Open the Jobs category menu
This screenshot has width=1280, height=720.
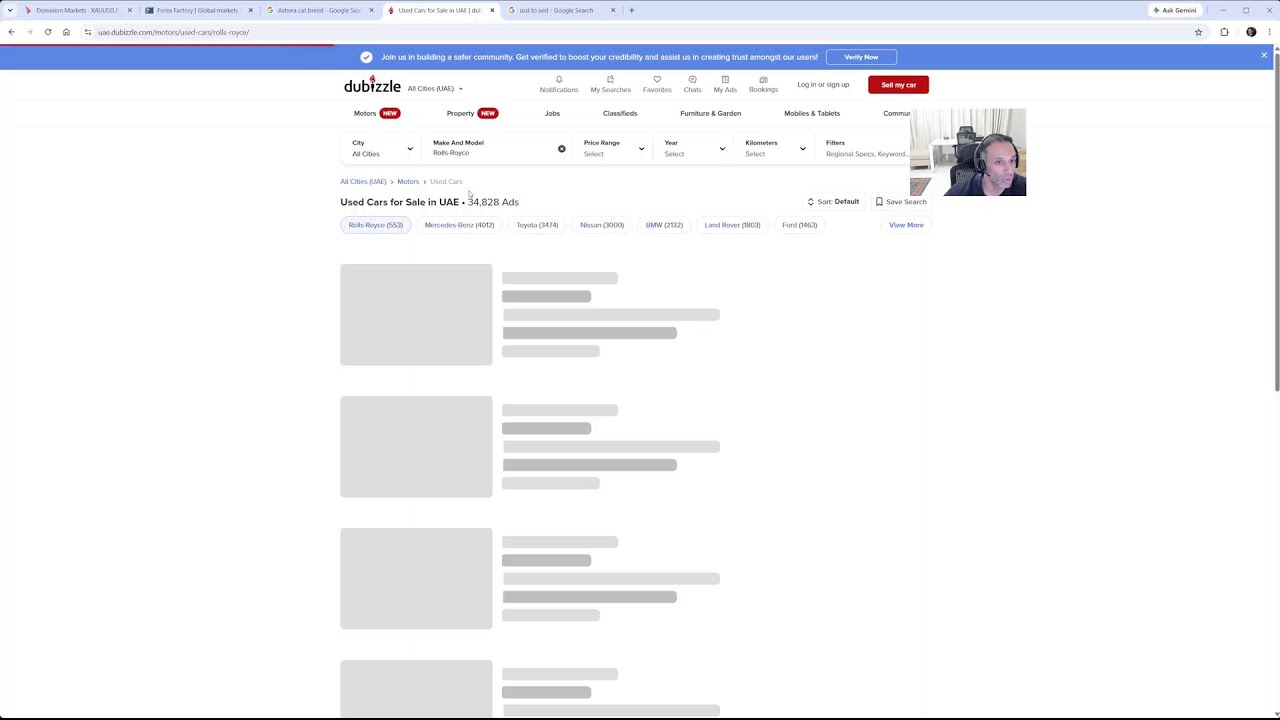pos(552,113)
